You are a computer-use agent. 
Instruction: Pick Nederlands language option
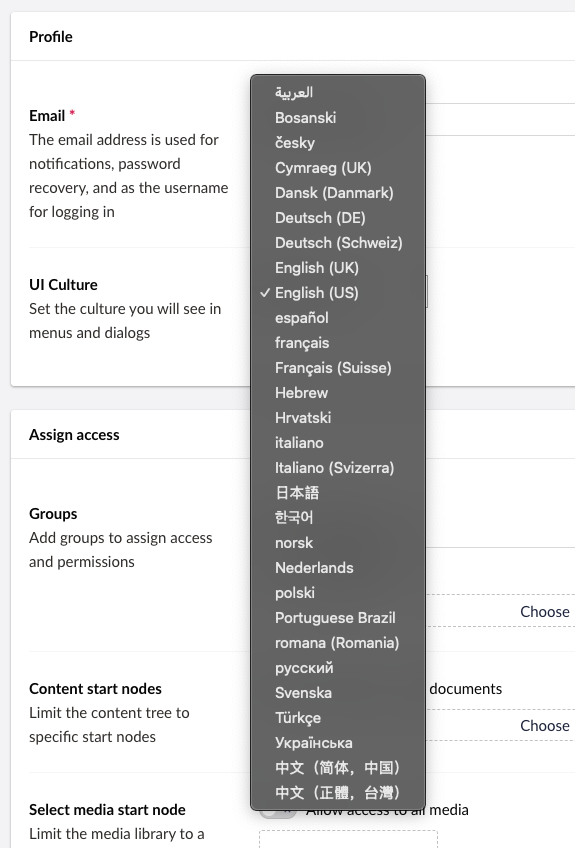coord(338,568)
